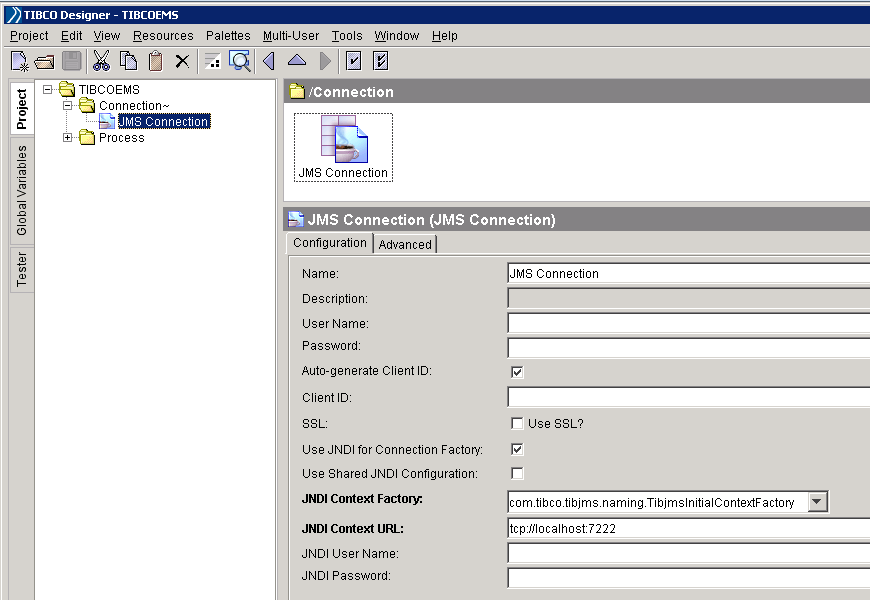Open the JNDI Context Factory dropdown arrow
Viewport: 870px width, 600px height.
817,502
